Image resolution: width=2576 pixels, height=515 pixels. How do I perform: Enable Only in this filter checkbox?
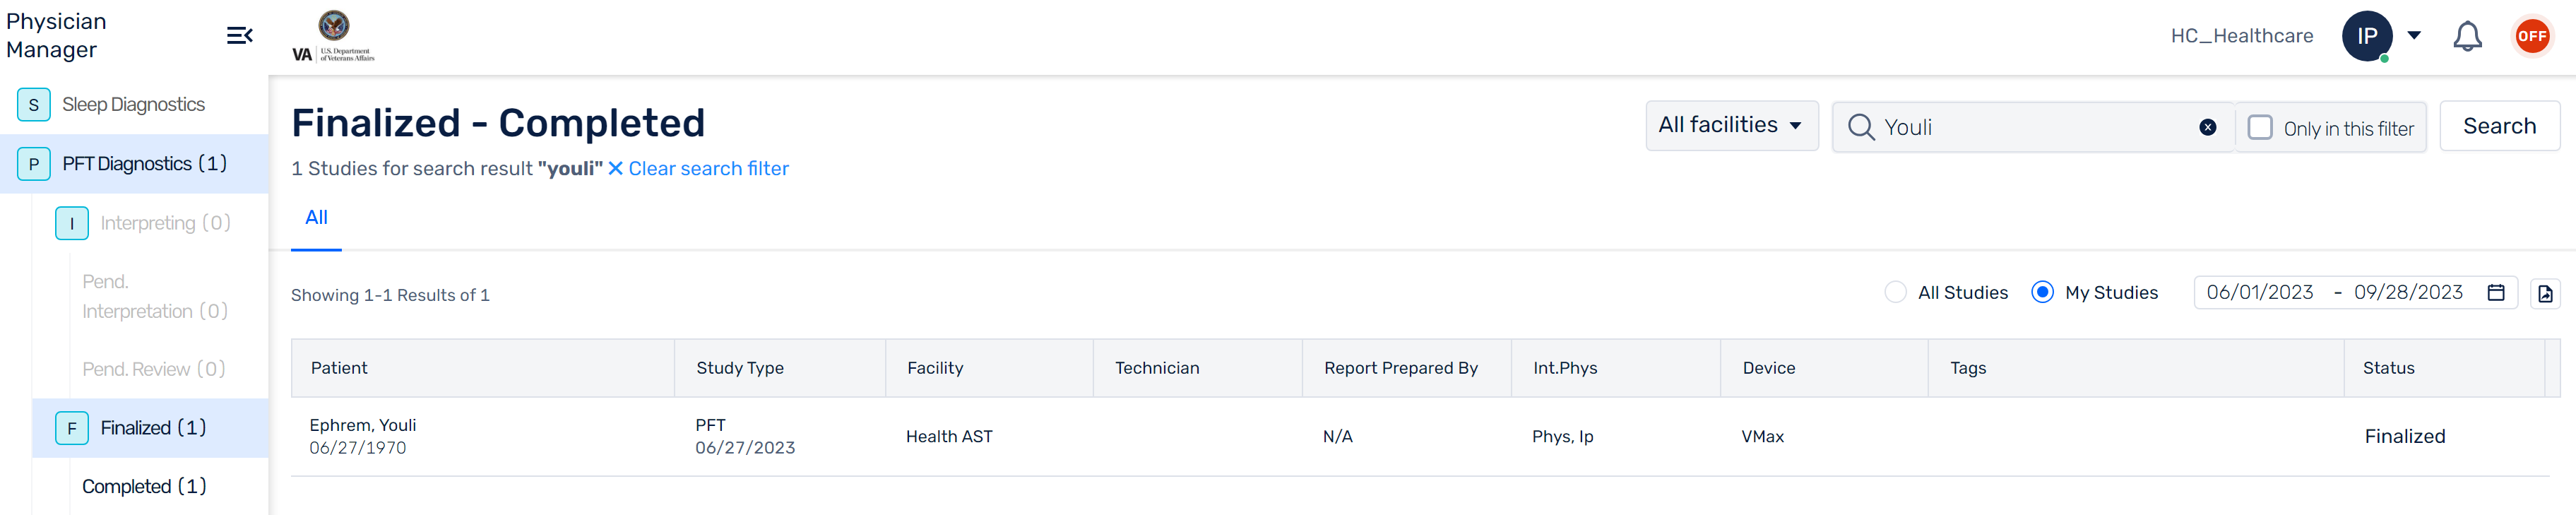pos(2260,127)
